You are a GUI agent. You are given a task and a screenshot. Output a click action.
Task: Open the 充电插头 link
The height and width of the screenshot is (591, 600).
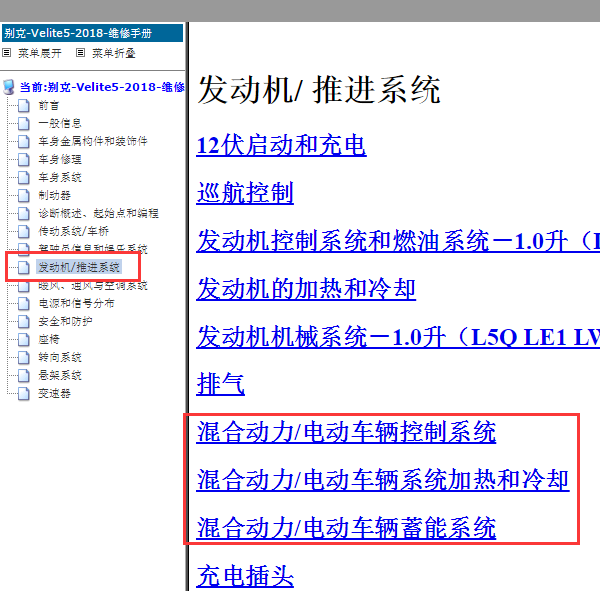coord(245,576)
